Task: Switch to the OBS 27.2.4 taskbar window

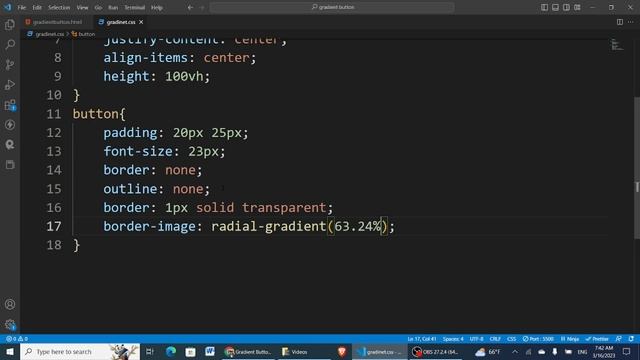Action: tap(435, 351)
